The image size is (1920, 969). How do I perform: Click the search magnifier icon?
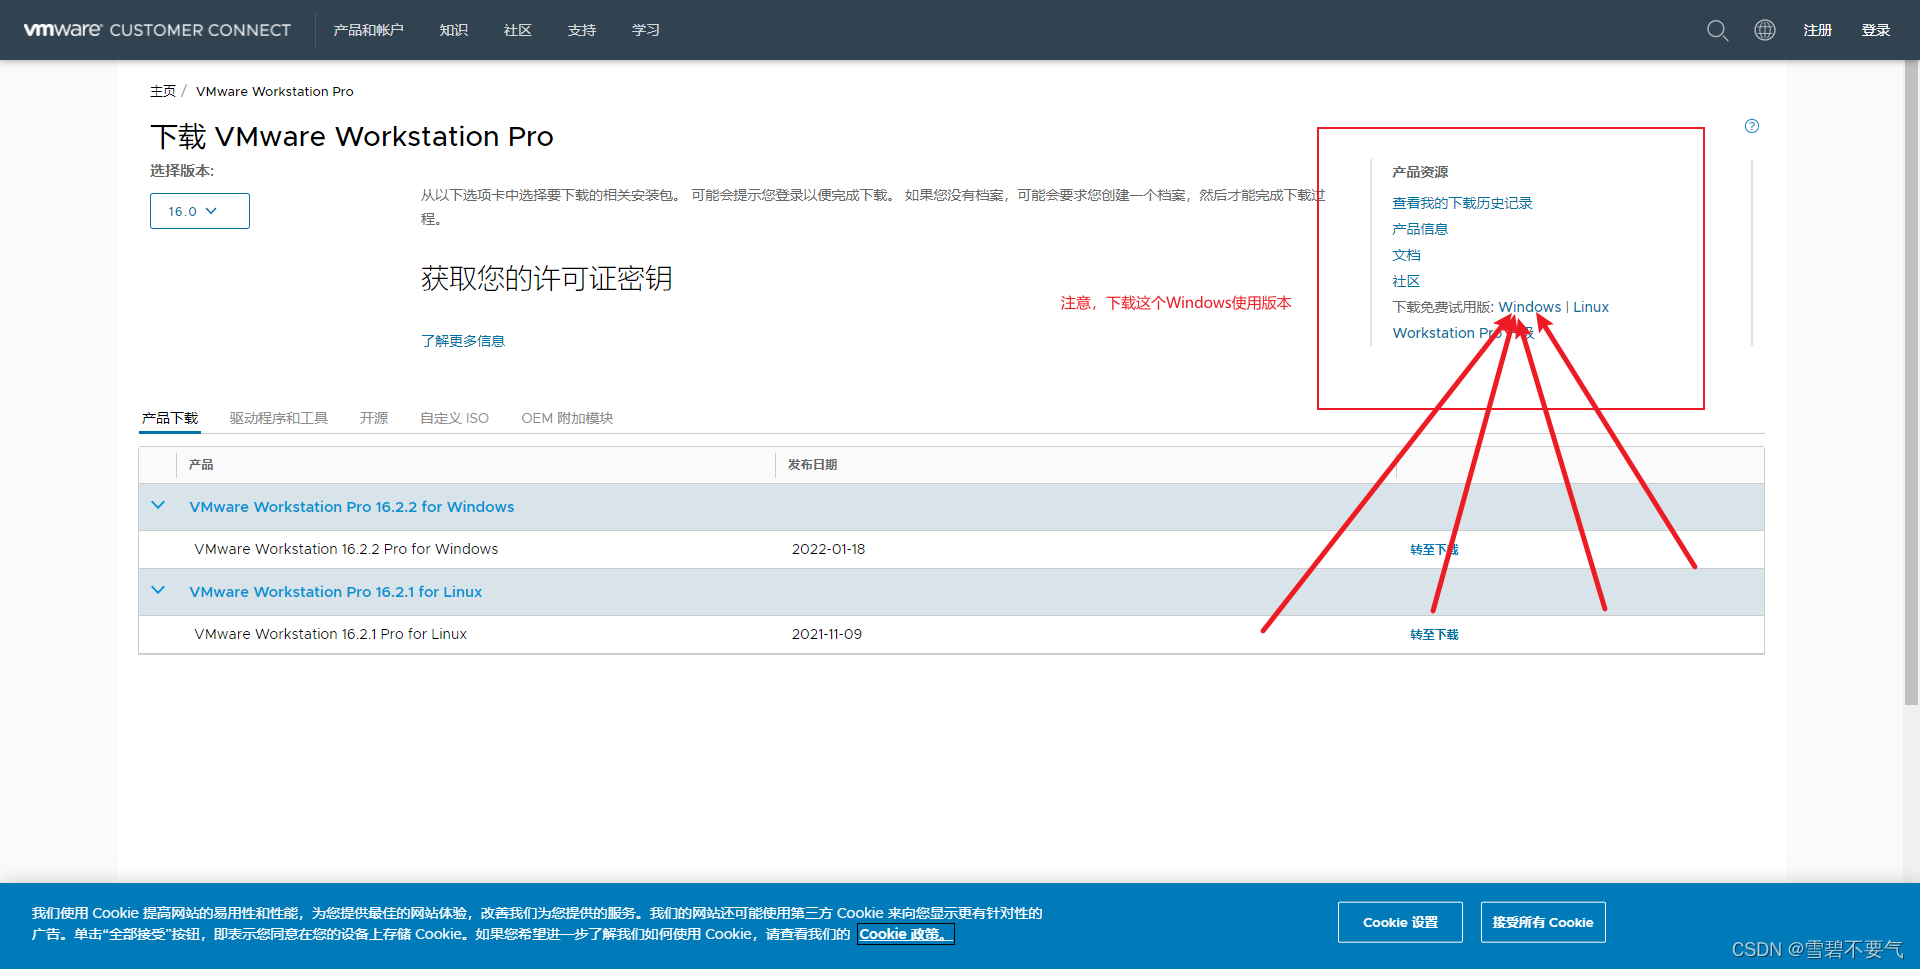[x=1717, y=30]
